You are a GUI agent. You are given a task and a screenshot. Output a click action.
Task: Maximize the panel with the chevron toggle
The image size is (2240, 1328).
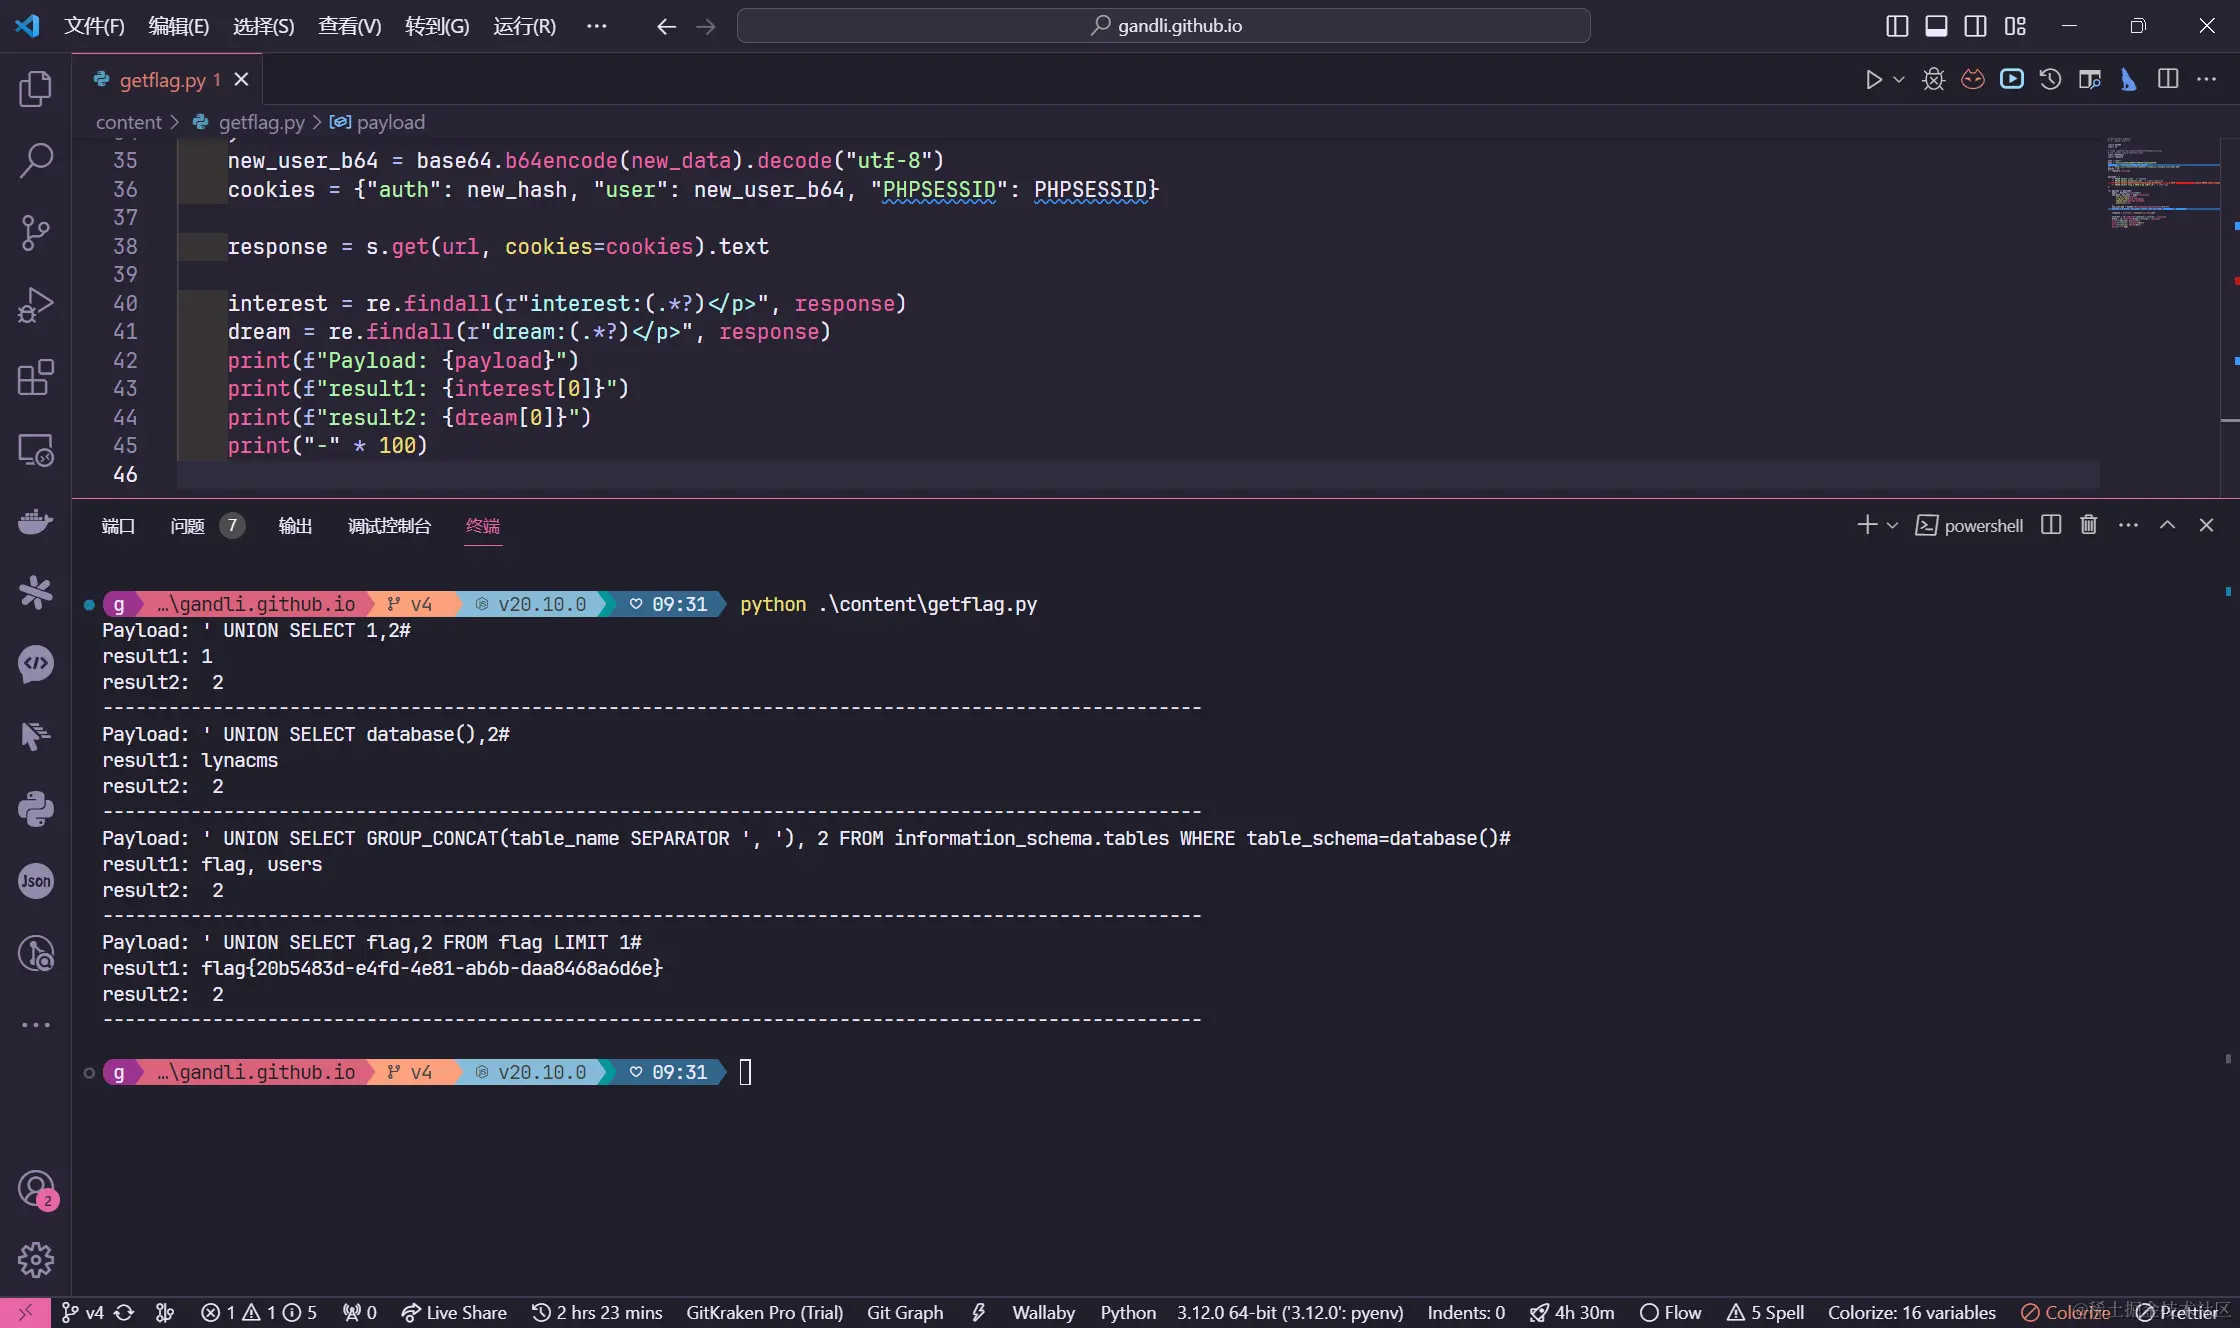pyautogui.click(x=2167, y=524)
